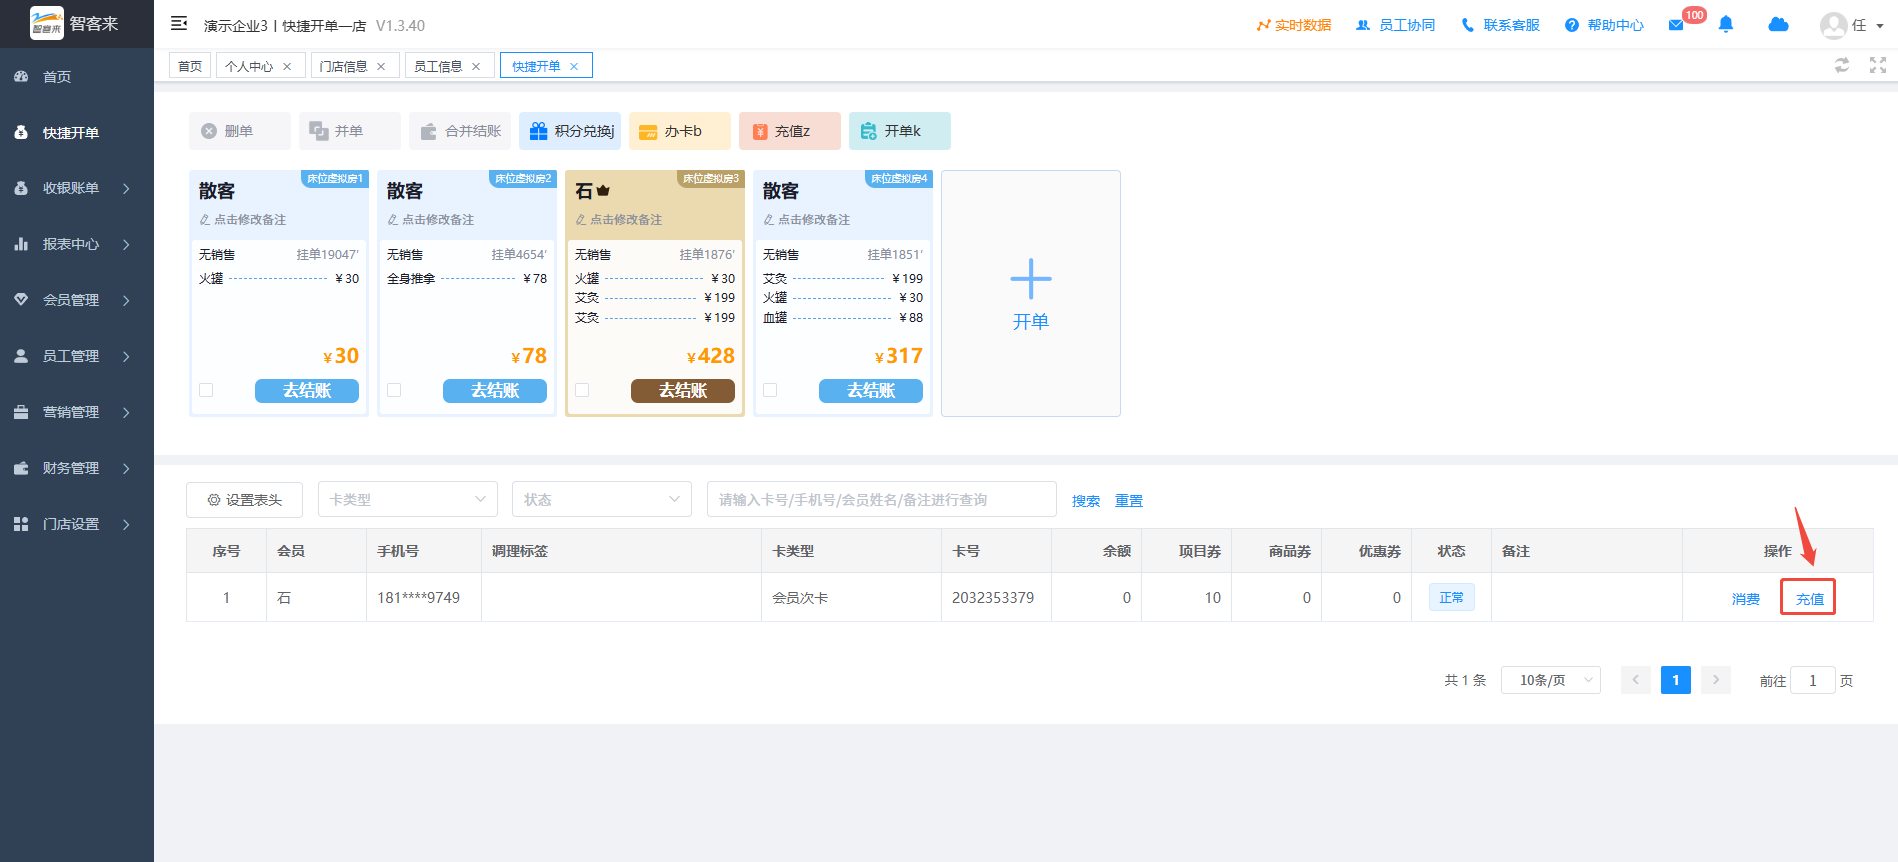The image size is (1898, 862).
Task: Edit remark on 床位虚拟房3 card
Action: 619,219
